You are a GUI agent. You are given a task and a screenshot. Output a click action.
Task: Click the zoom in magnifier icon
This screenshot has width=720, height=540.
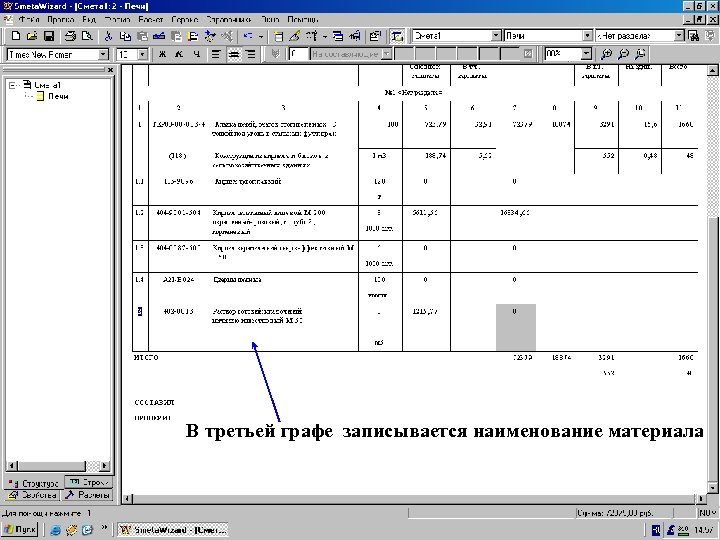pyautogui.click(x=607, y=54)
